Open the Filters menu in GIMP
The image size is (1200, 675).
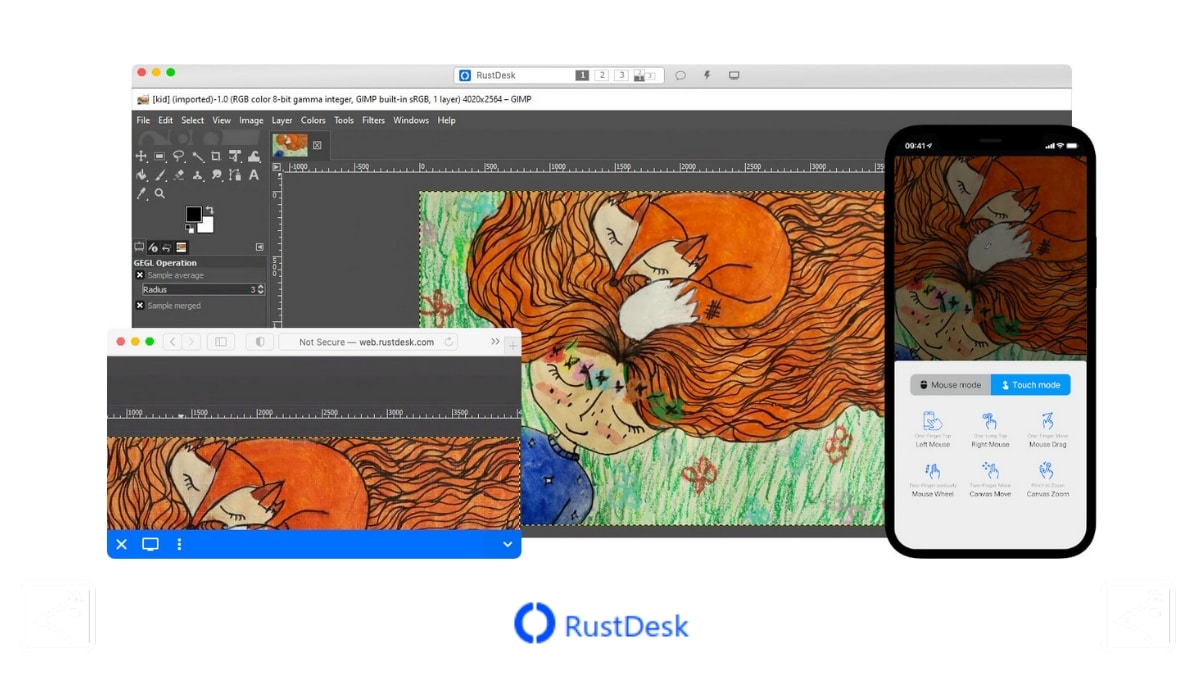click(x=373, y=120)
